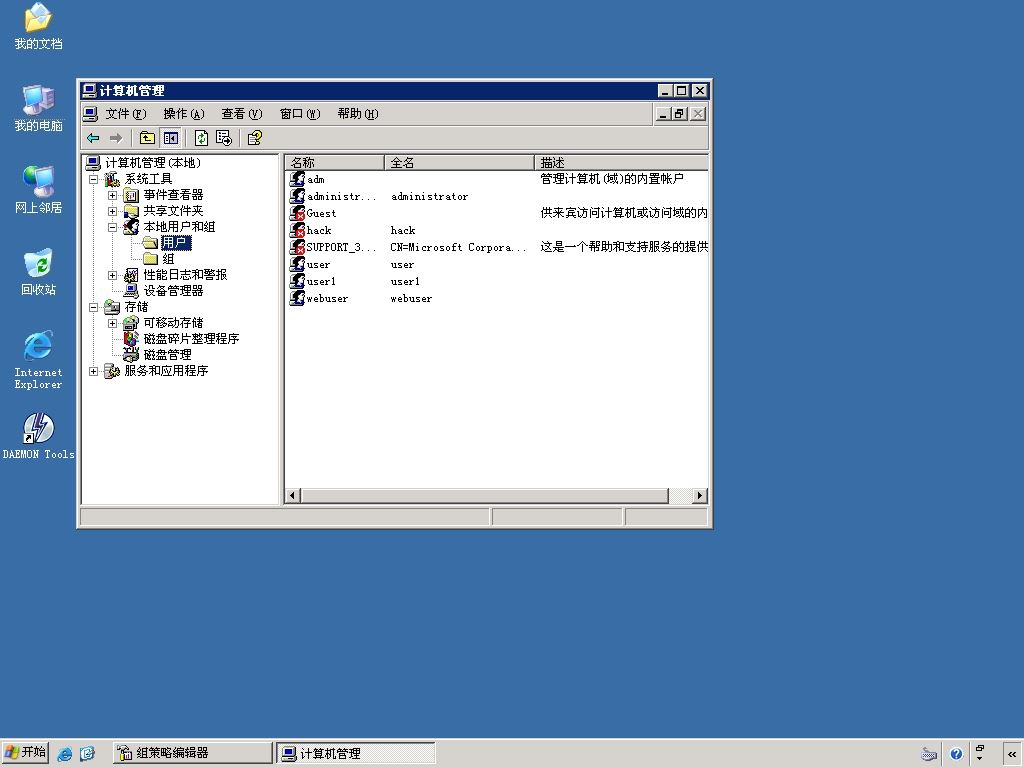This screenshot has height=768, width=1024.
Task: Click 计算机管理 taskbar button
Action: [356, 753]
